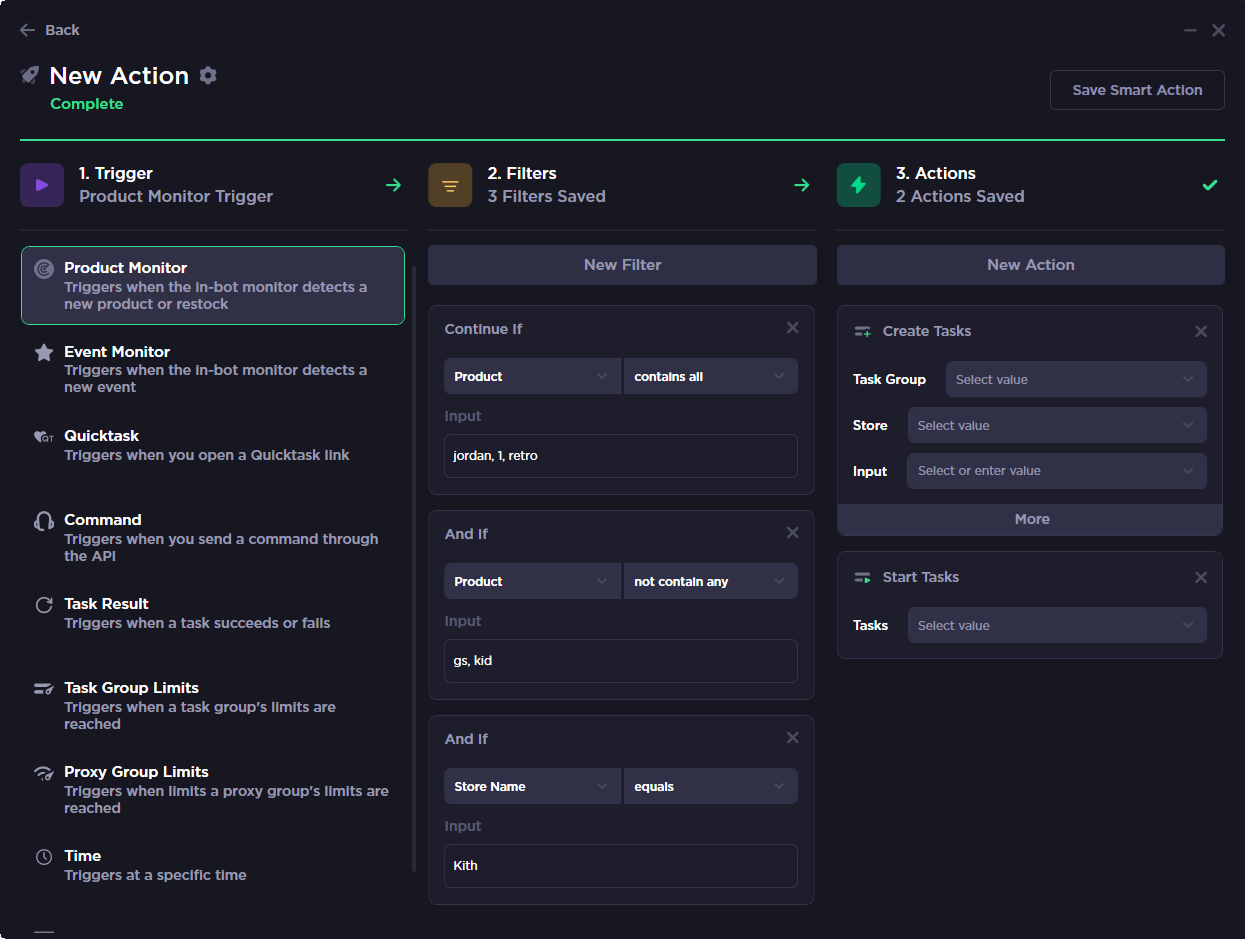Viewport: 1245px width, 939px height.
Task: Click the Create Tasks list-plus icon
Action: (x=862, y=331)
